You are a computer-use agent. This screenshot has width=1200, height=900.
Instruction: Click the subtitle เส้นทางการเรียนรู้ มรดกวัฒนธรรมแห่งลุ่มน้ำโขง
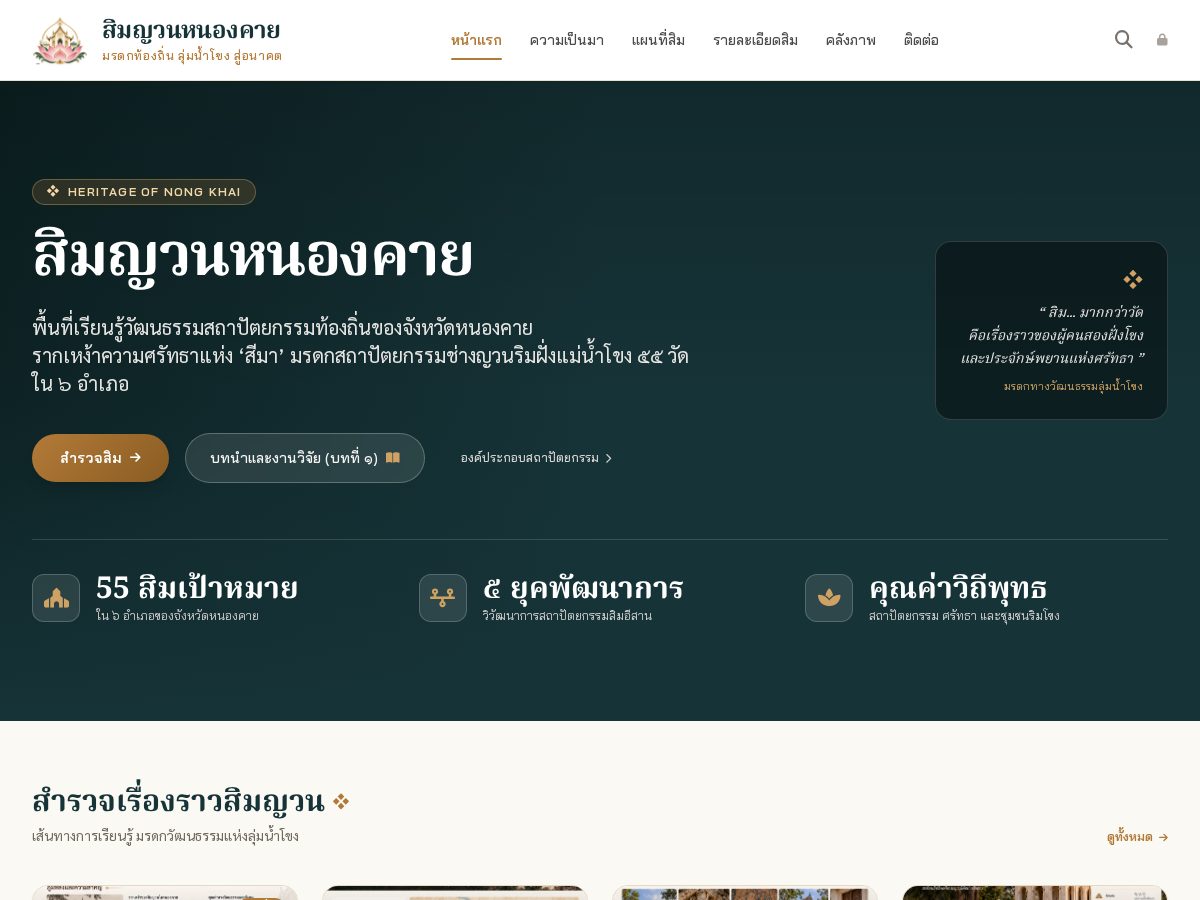click(x=165, y=836)
